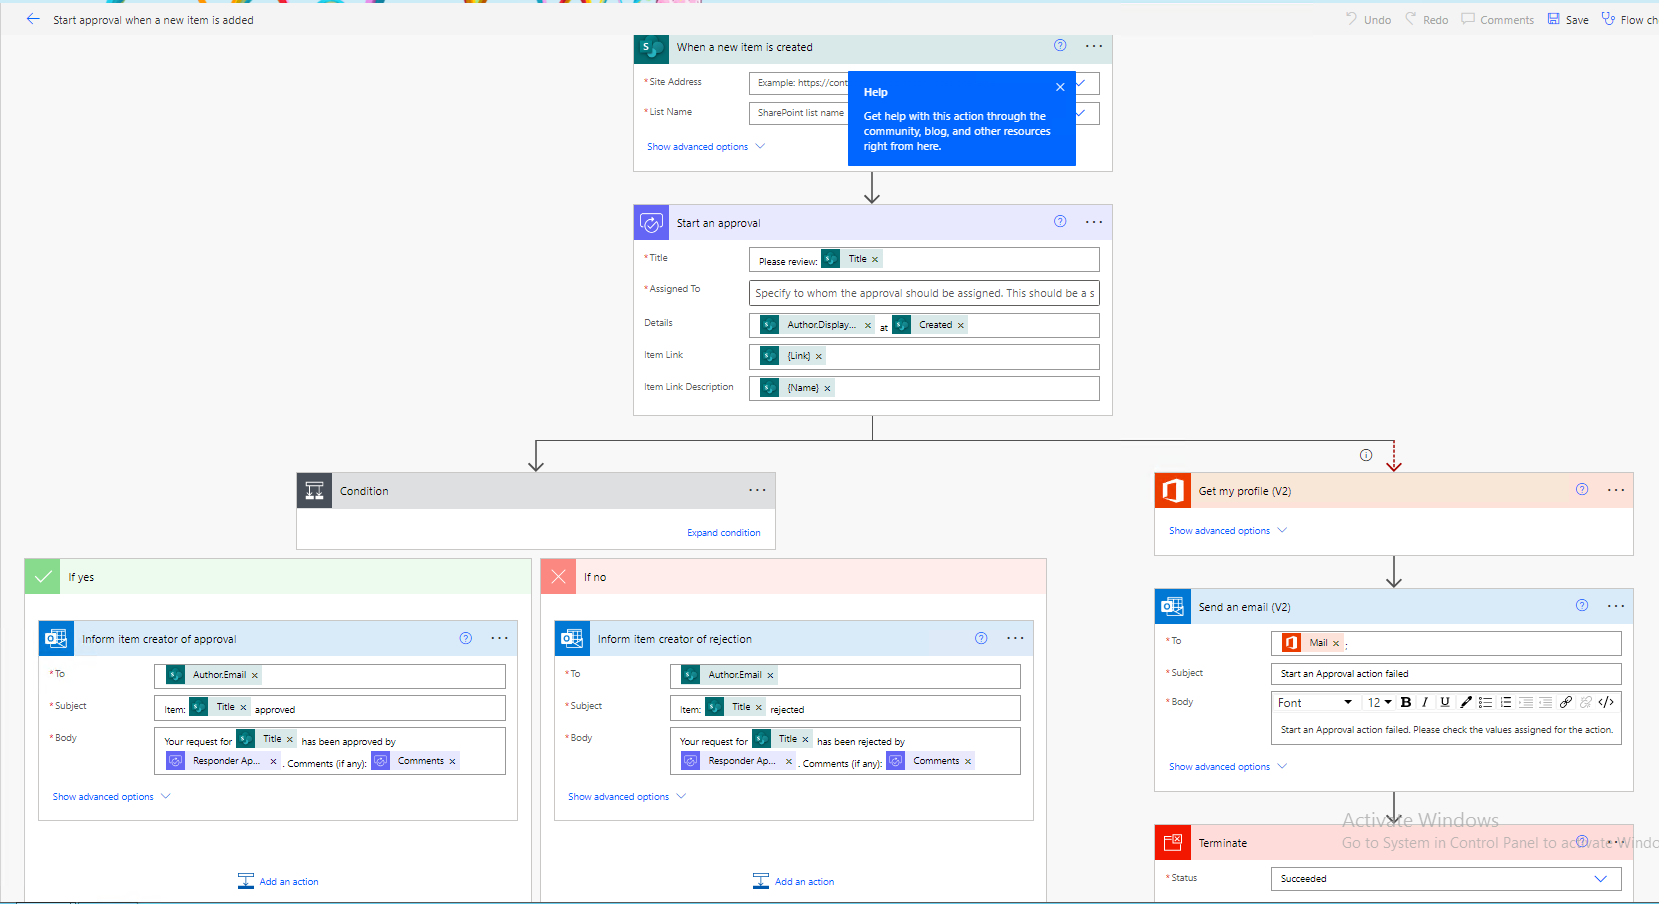Image resolution: width=1659 pixels, height=904 pixels.
Task: Switch email body to code view
Action: coord(1606,703)
